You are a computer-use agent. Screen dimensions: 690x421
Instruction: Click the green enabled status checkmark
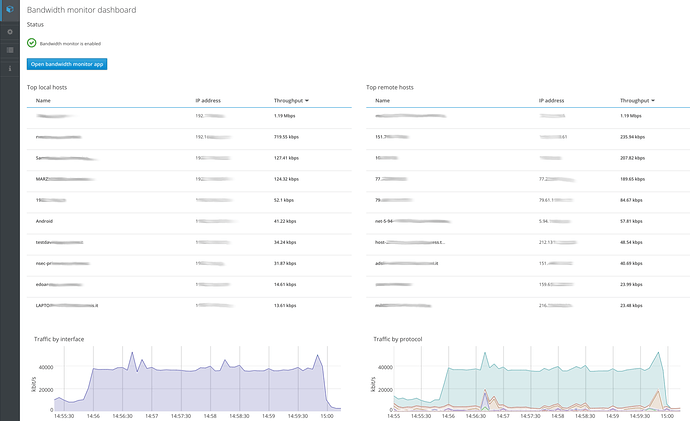tap(32, 43)
